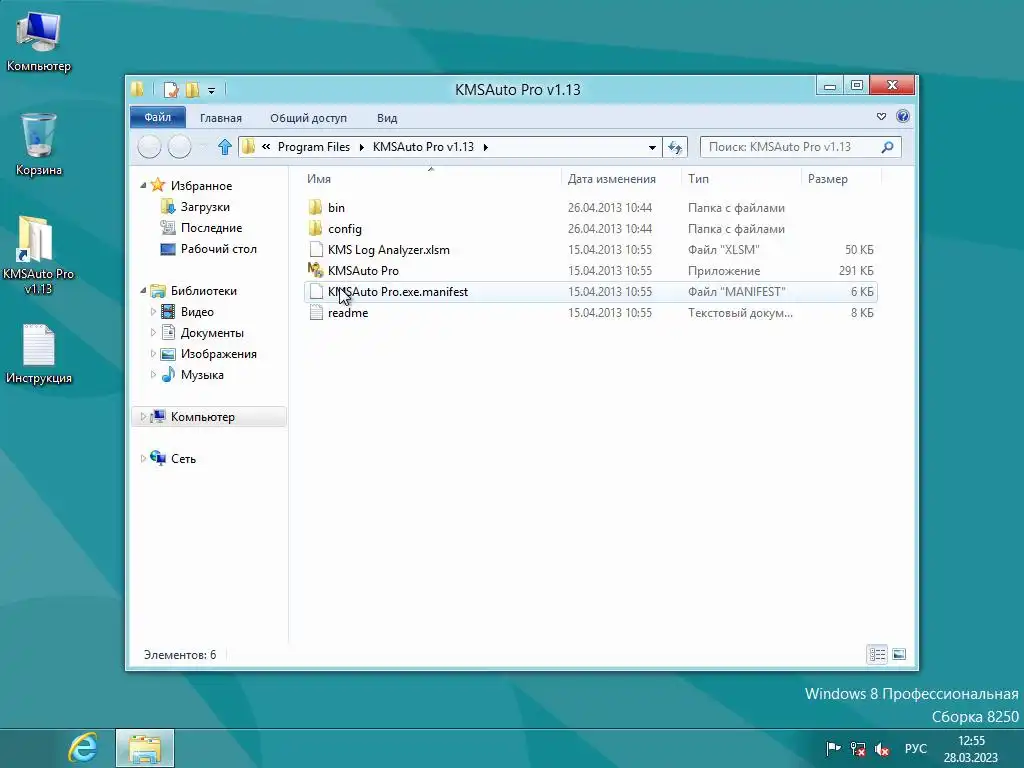The width and height of the screenshot is (1024, 768).
Task: Sort by Дата изменения column header
Action: (611, 179)
